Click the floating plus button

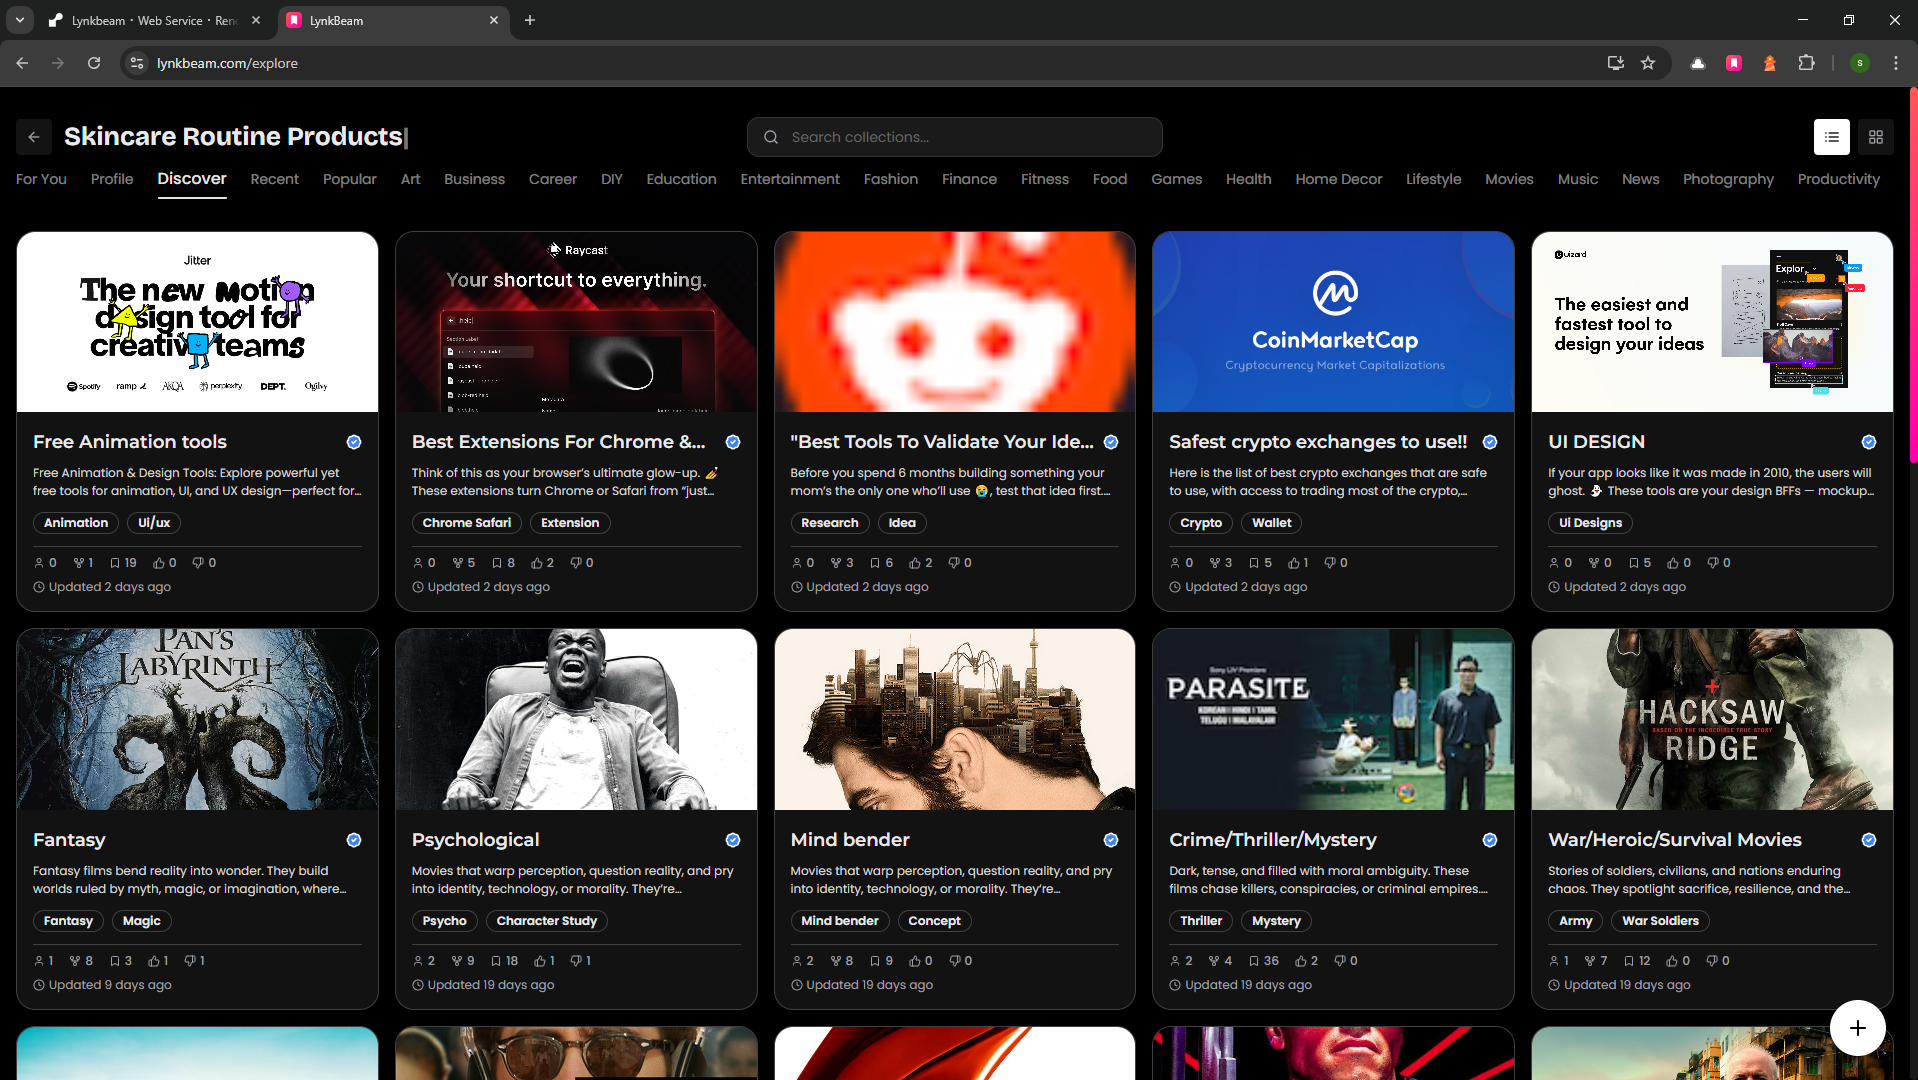click(1857, 1027)
